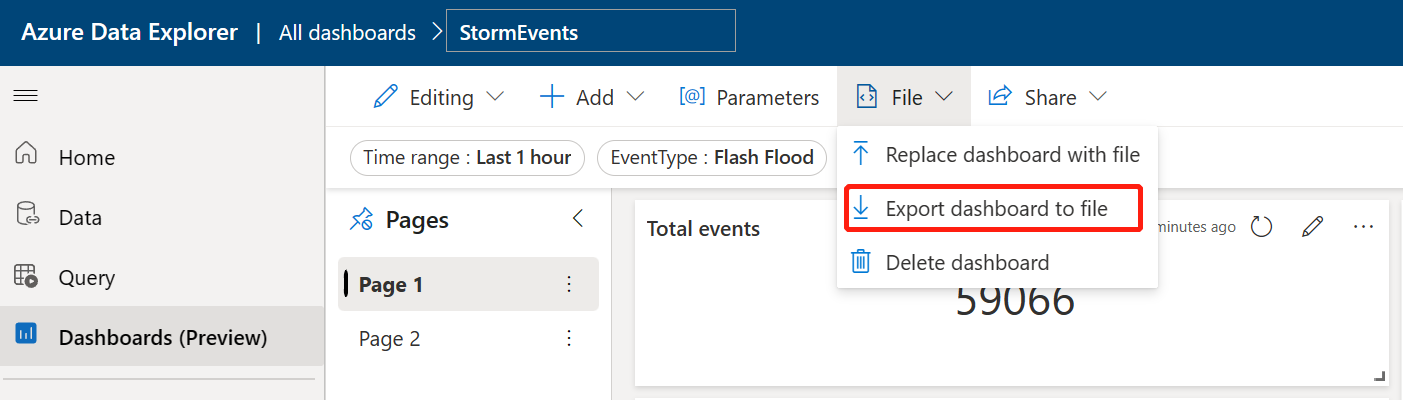Viewport: 1403px width, 400px height.
Task: Open Total events tile more menu
Action: (x=1363, y=227)
